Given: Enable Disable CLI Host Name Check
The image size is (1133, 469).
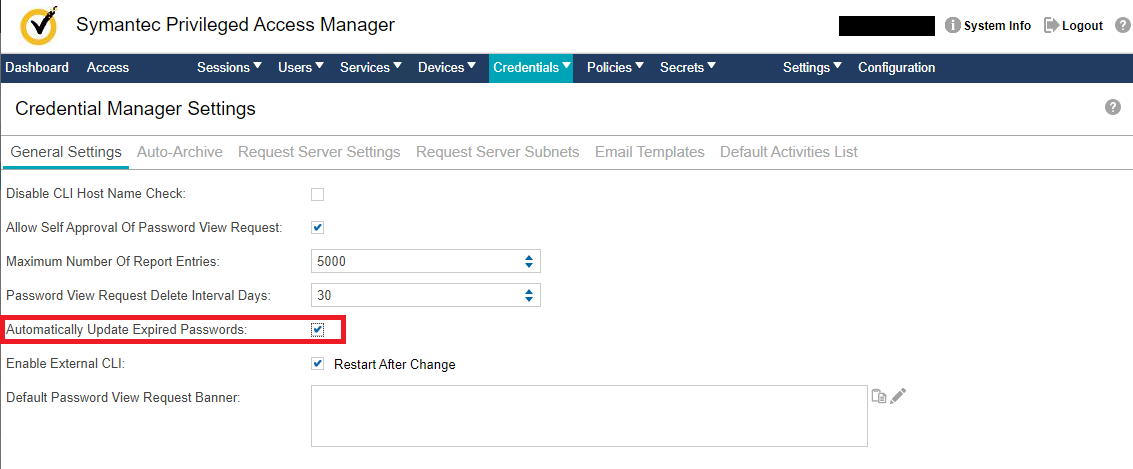Looking at the screenshot, I should [x=317, y=194].
